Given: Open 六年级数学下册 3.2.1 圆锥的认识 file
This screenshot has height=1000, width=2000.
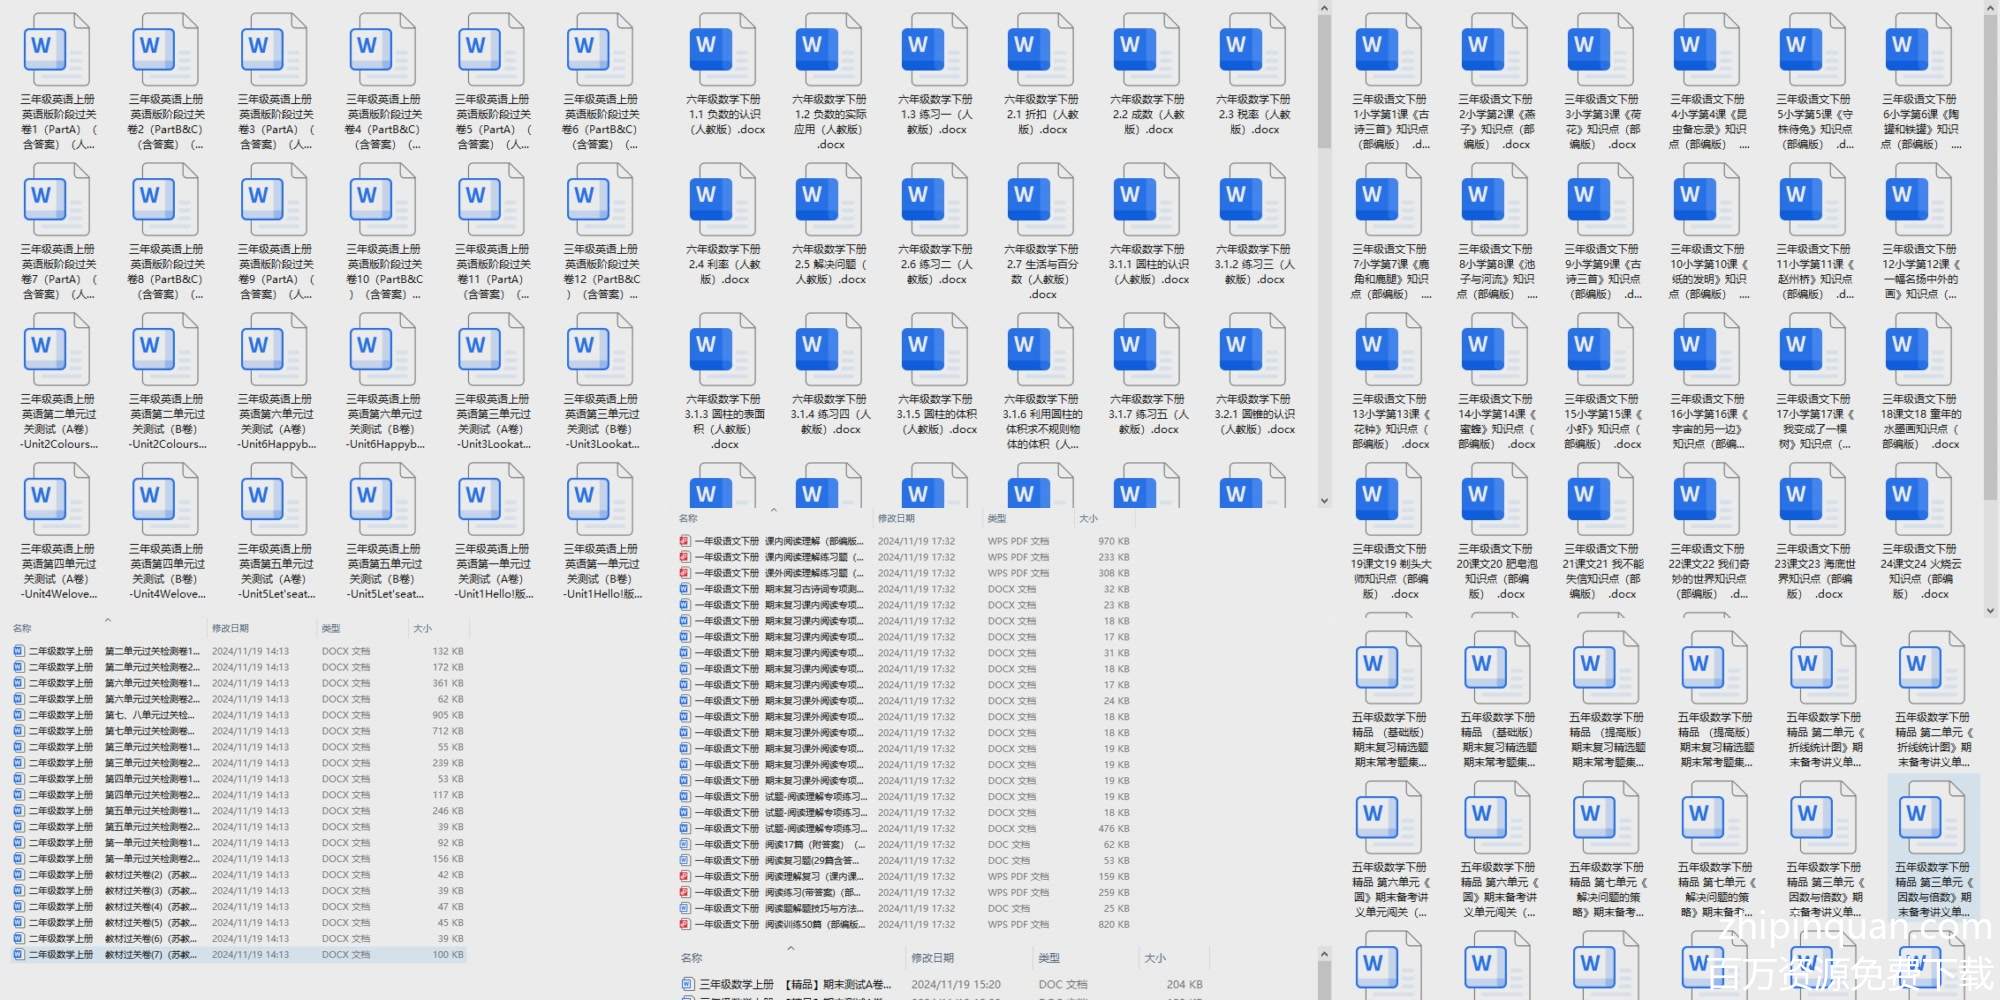Looking at the screenshot, I should pyautogui.click(x=1253, y=349).
